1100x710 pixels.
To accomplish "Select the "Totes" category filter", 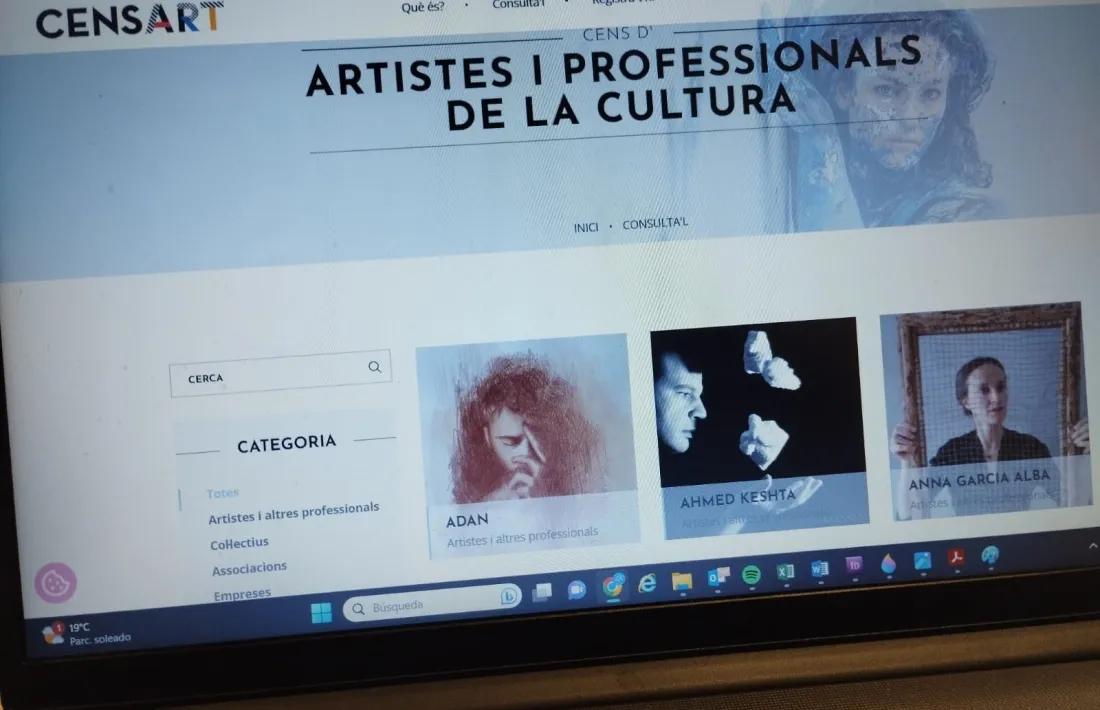I will 222,492.
